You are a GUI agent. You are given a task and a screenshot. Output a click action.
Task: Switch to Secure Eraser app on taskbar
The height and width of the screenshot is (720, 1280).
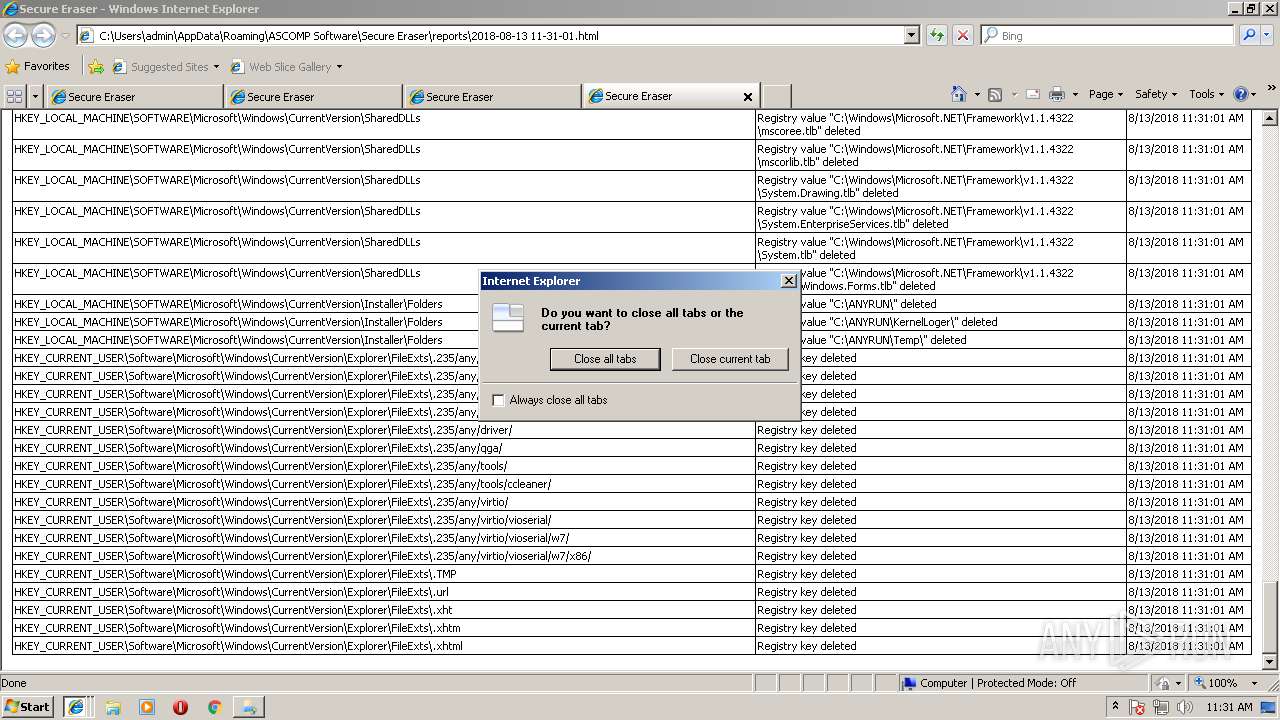point(248,707)
